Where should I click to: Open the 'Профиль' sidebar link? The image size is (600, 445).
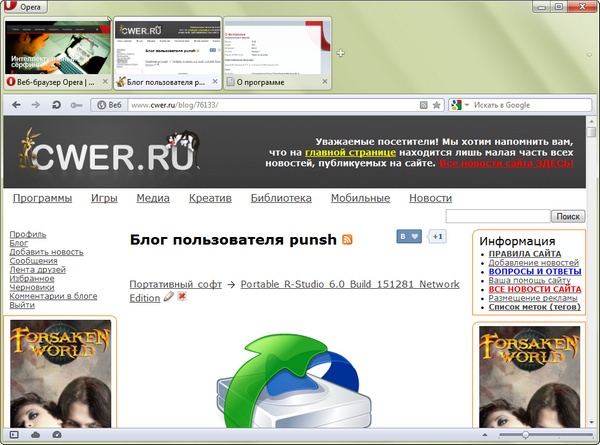pos(27,233)
